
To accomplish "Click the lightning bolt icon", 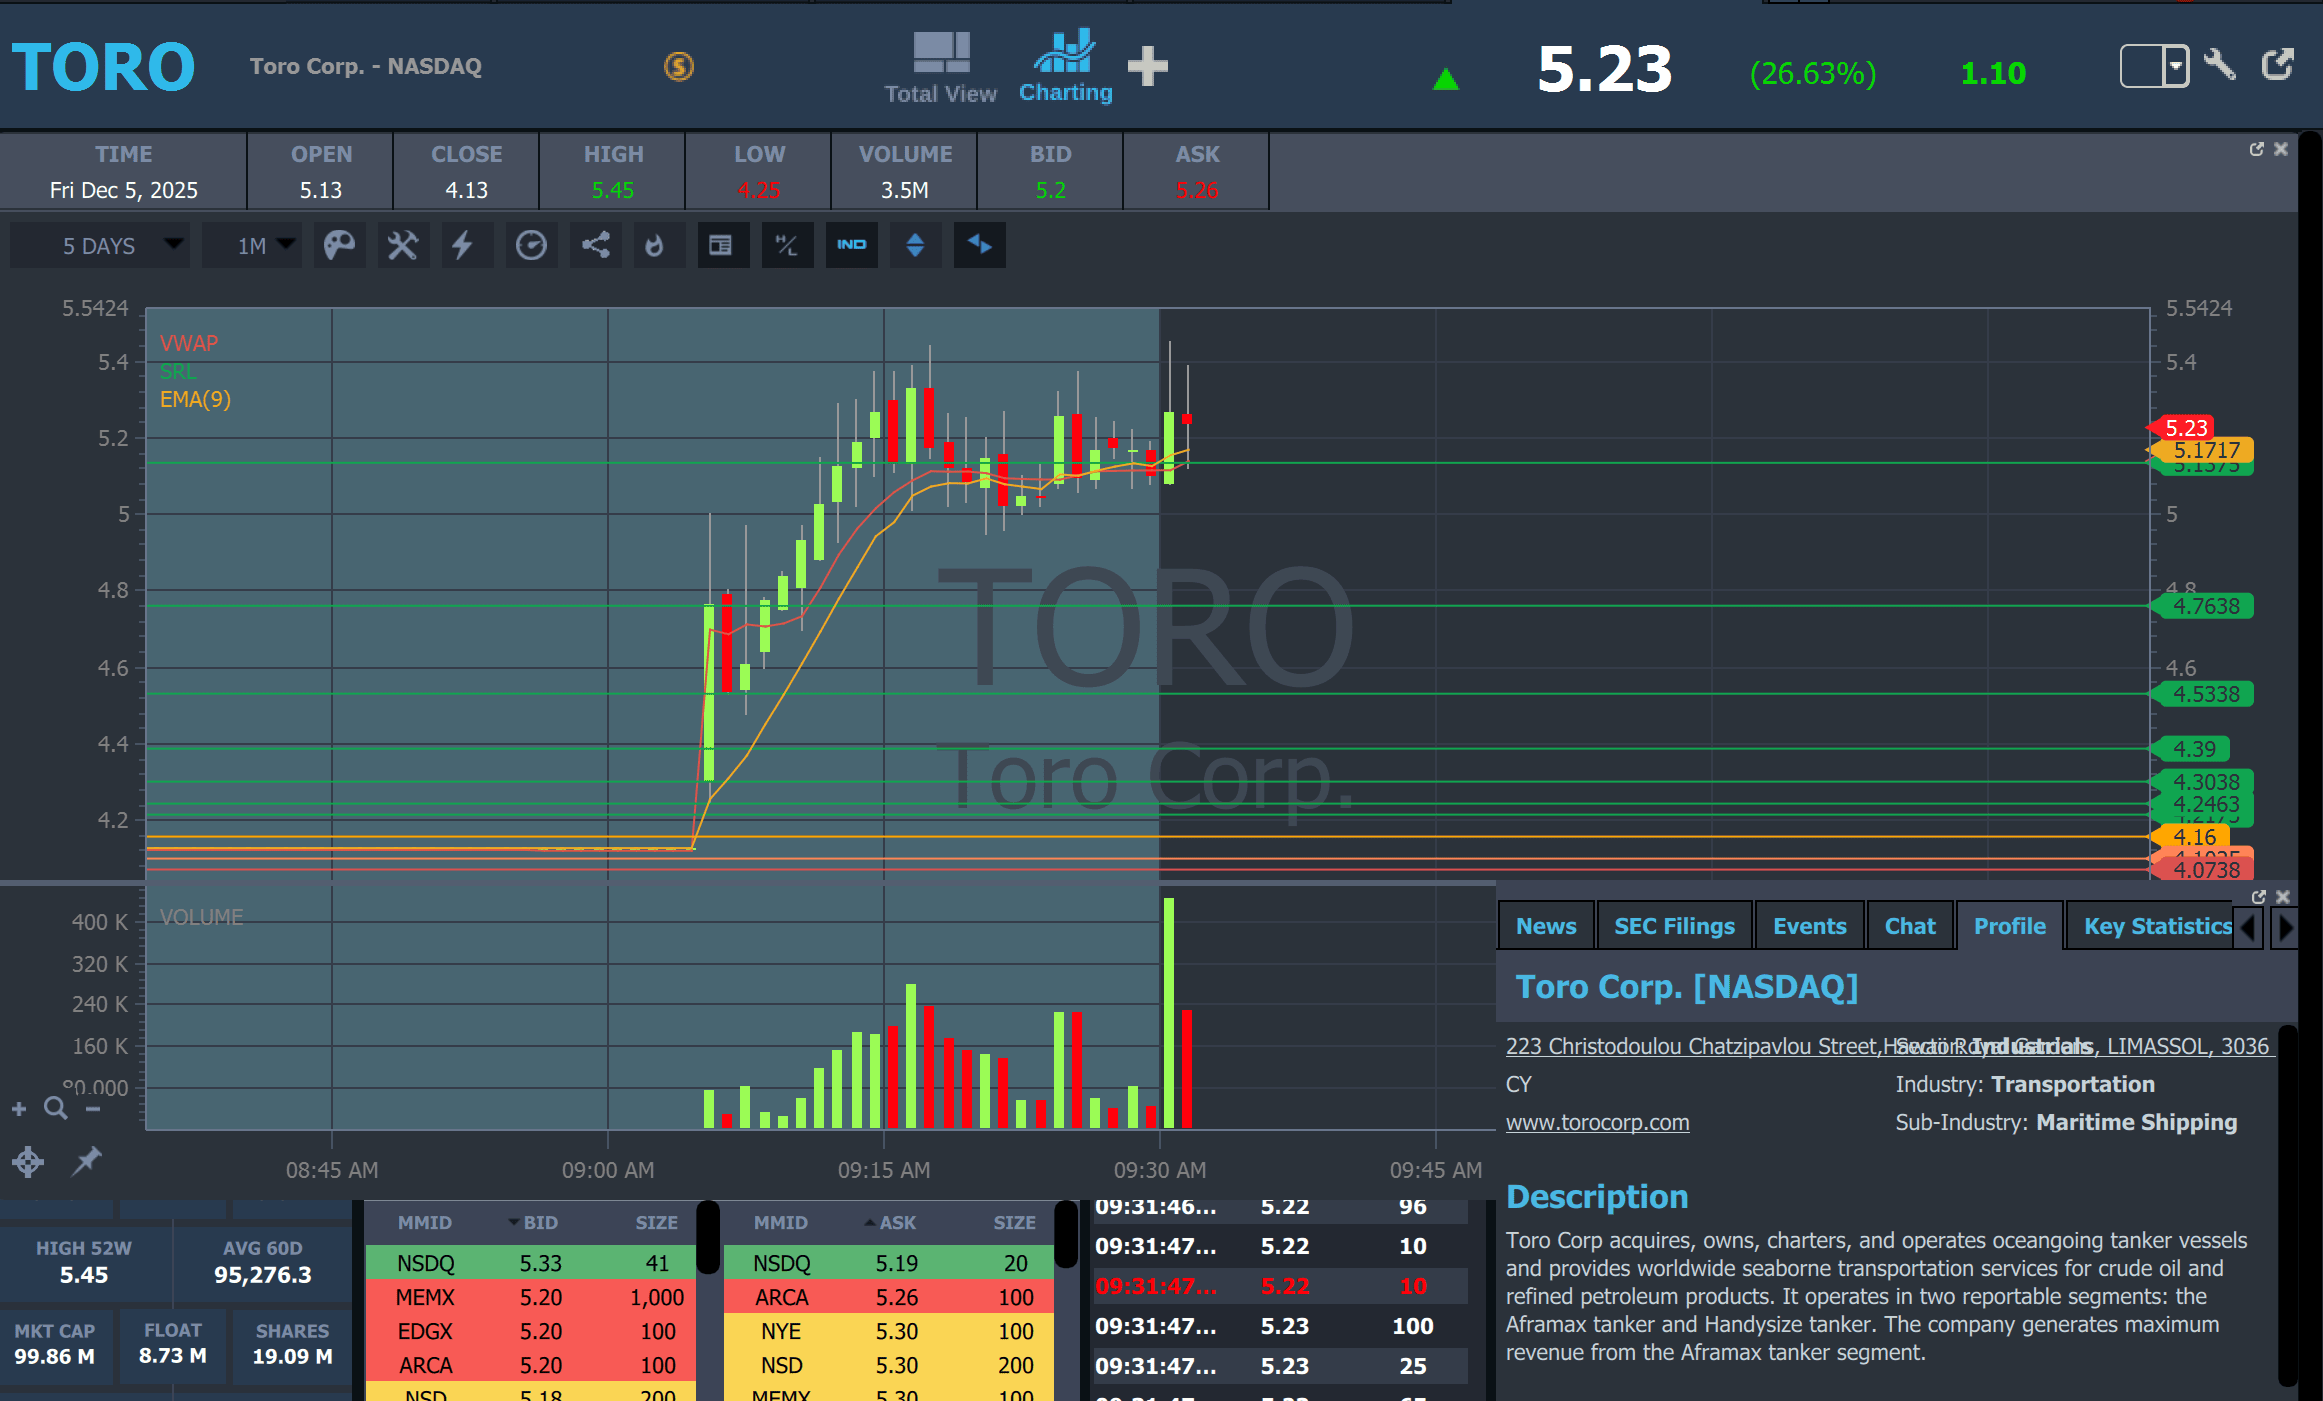I will (x=462, y=246).
